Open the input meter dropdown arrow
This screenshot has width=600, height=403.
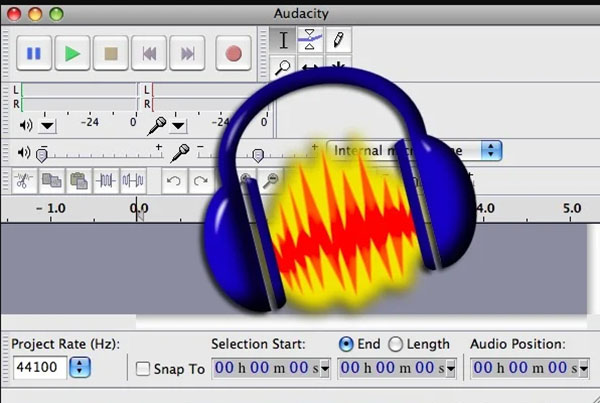pyautogui.click(x=178, y=126)
